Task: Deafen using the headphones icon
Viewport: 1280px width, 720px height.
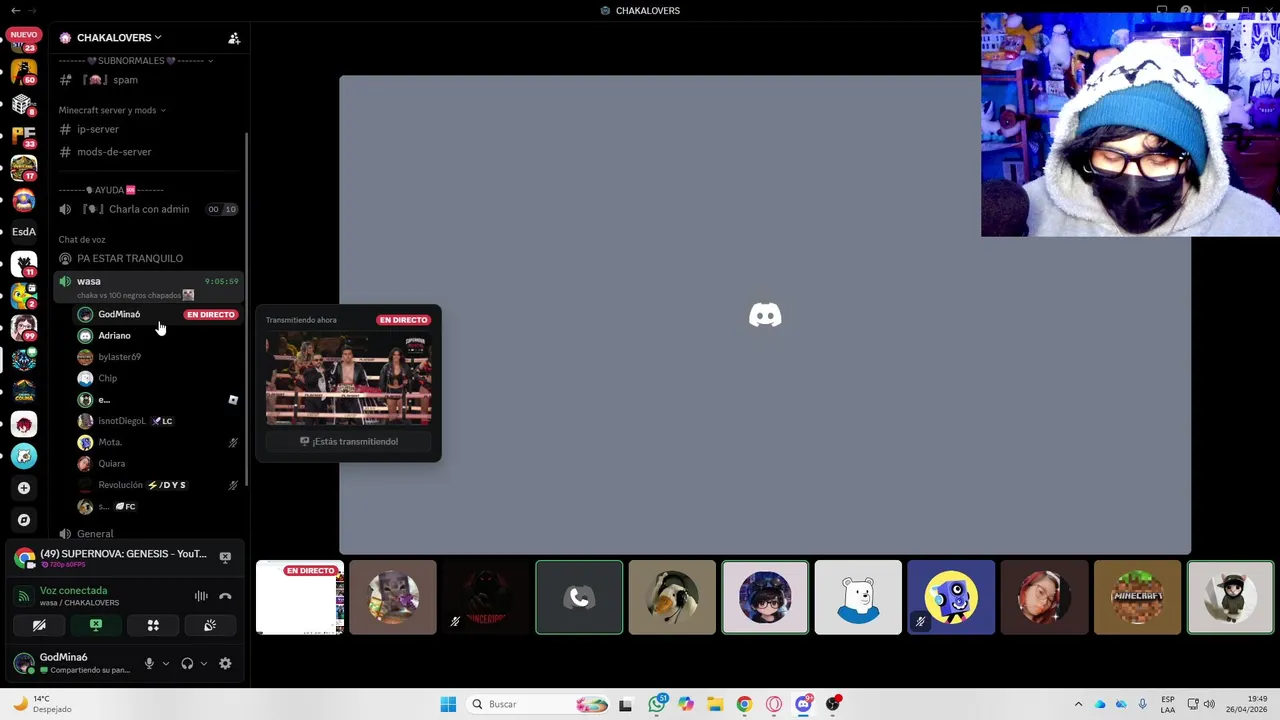Action: 187,663
